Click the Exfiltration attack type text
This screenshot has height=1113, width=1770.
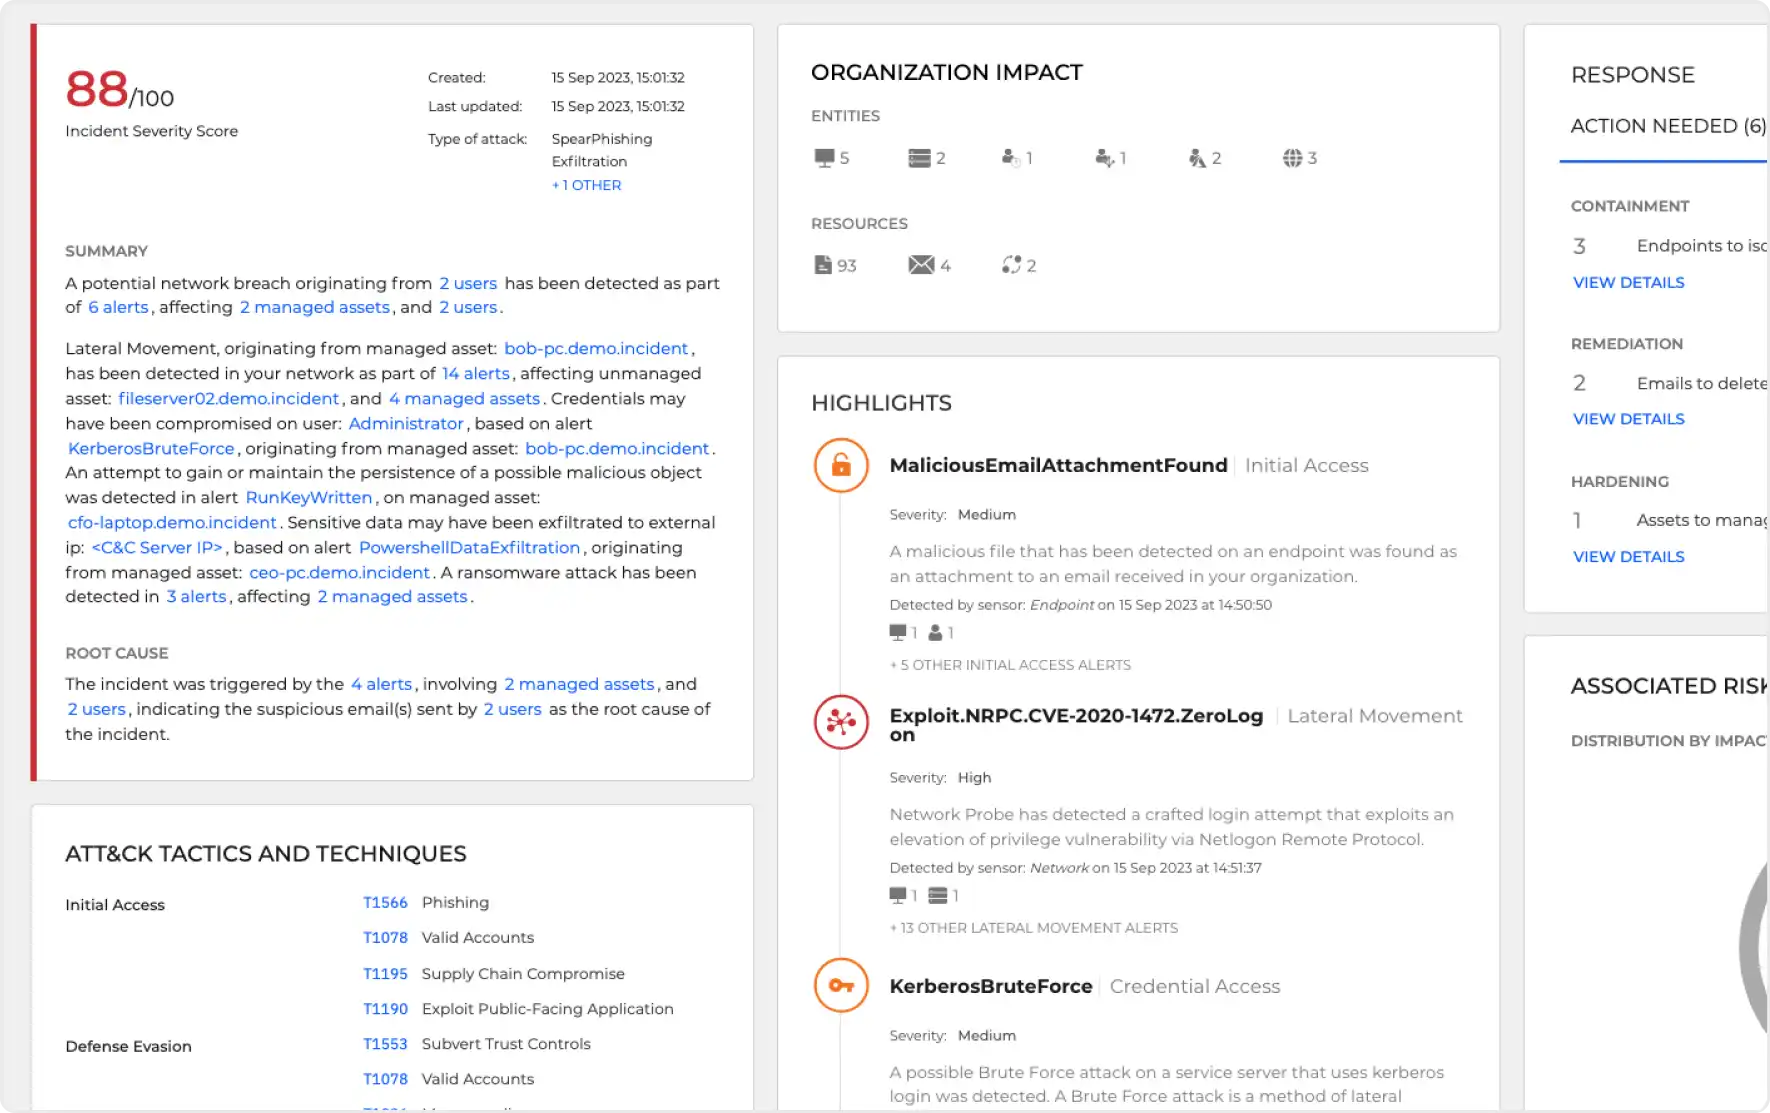589,161
